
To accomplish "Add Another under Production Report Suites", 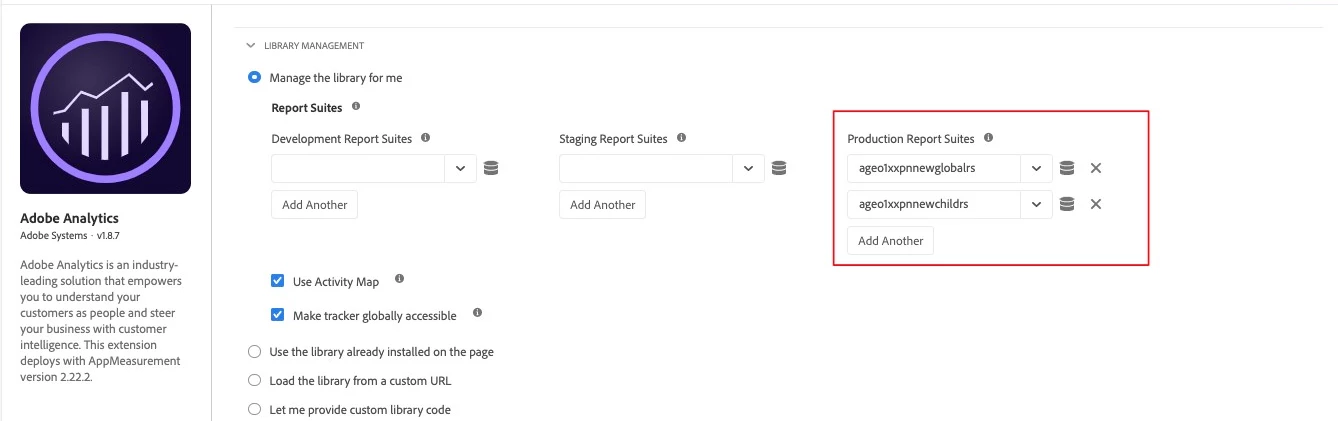I will point(891,241).
